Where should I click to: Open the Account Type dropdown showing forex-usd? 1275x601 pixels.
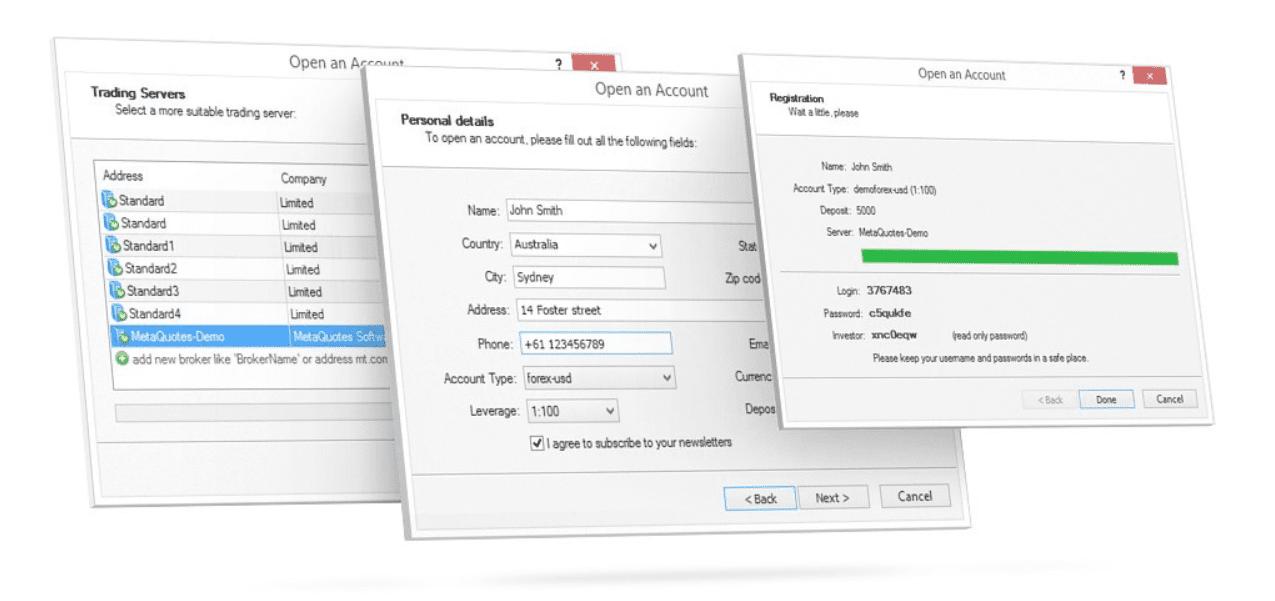click(598, 378)
